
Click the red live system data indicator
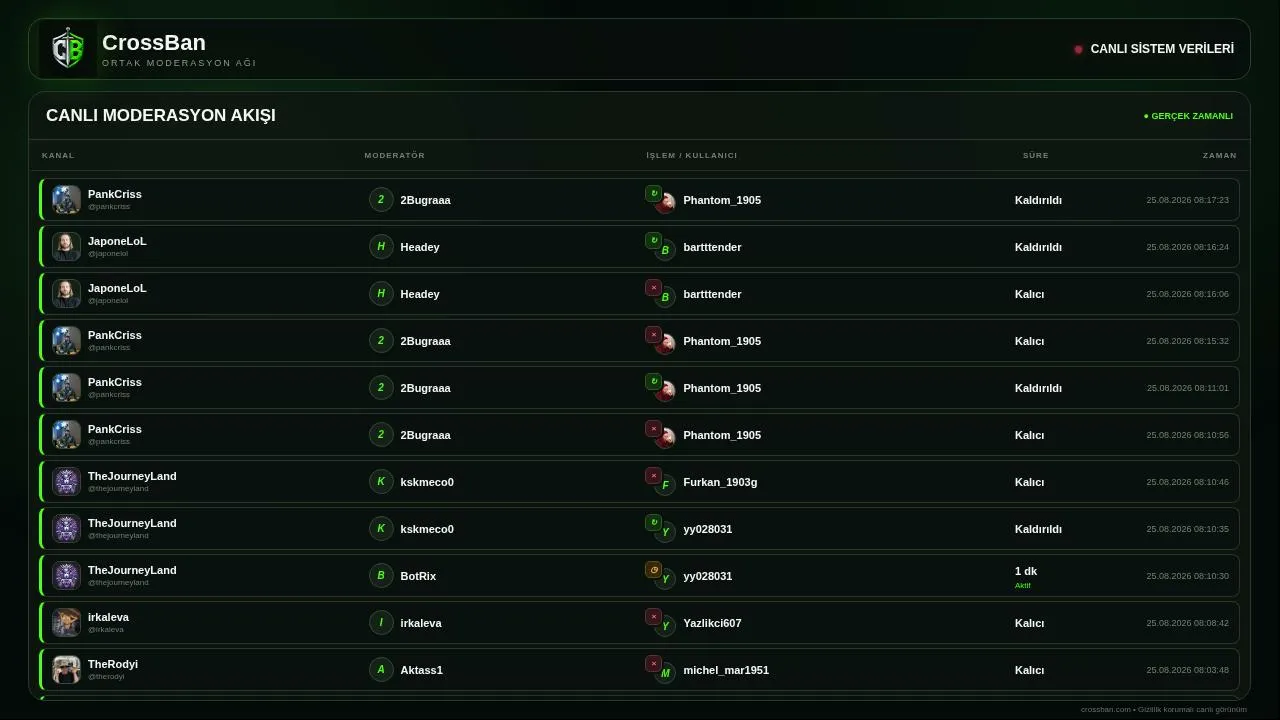[x=1078, y=49]
